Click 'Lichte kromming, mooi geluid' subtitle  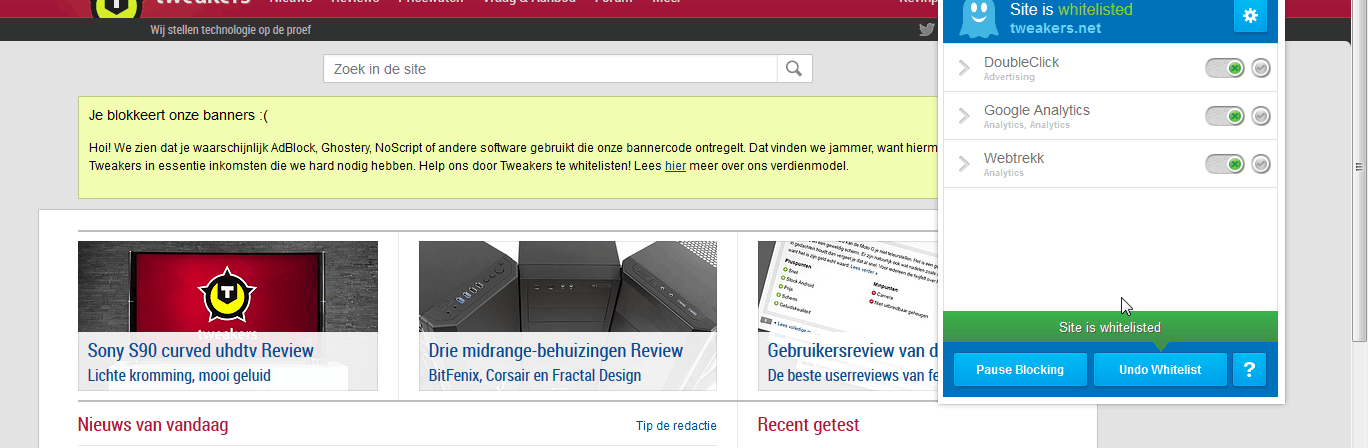[x=179, y=376]
